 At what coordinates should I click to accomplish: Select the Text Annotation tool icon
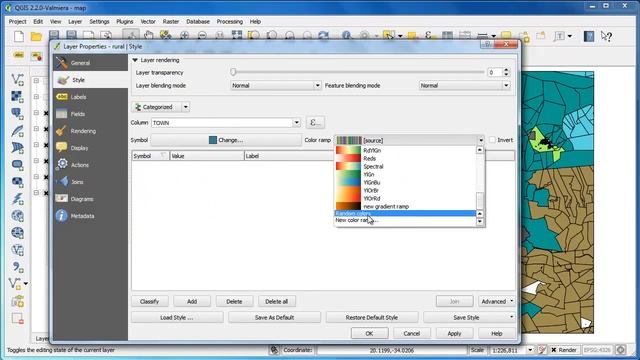(559, 36)
